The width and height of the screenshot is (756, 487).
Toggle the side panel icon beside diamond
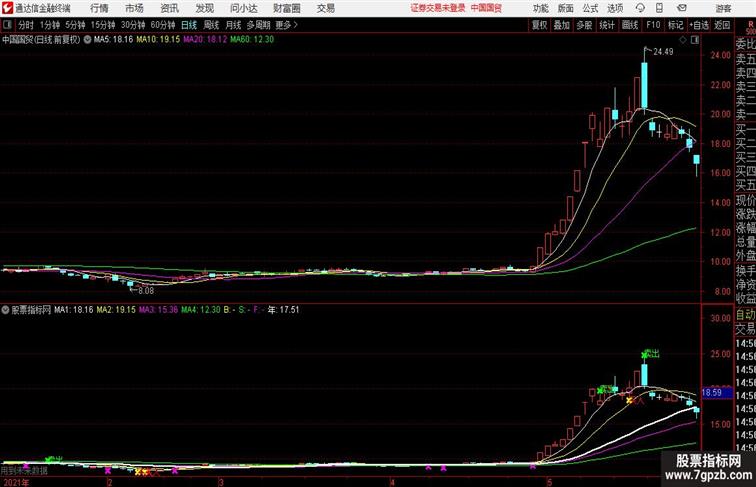pyautogui.click(x=695, y=40)
